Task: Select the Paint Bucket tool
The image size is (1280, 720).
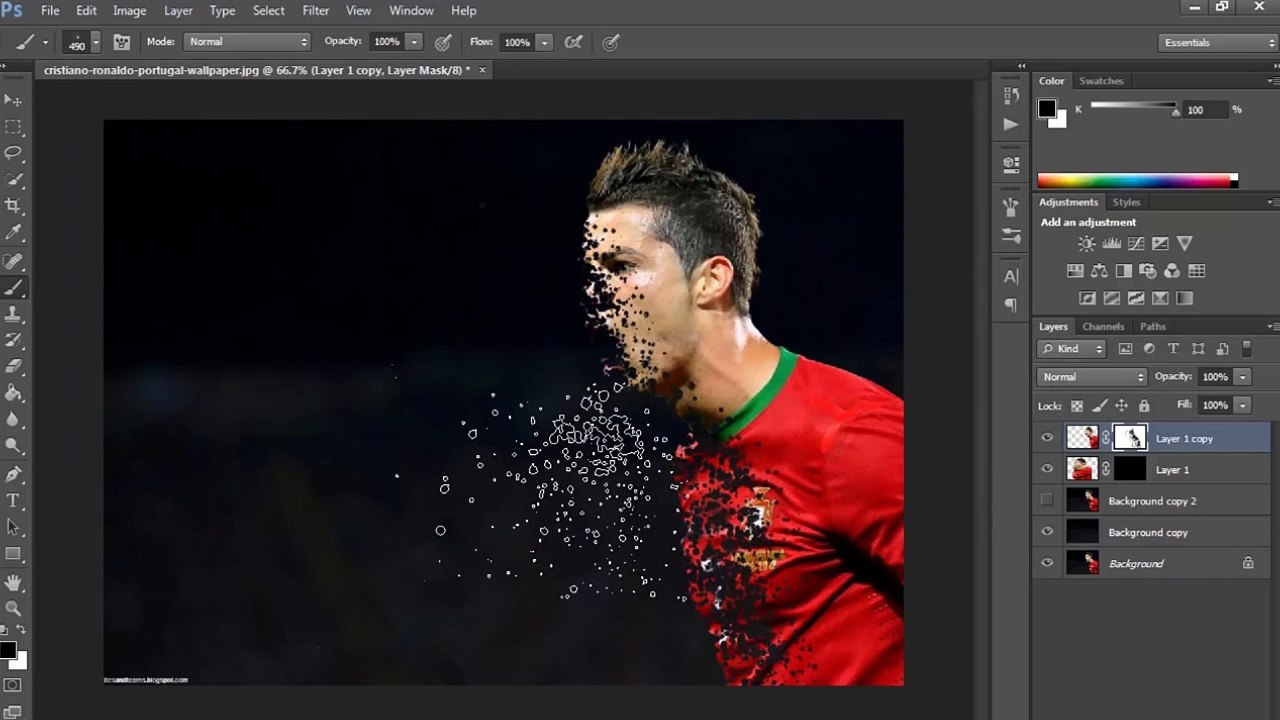Action: (x=13, y=393)
